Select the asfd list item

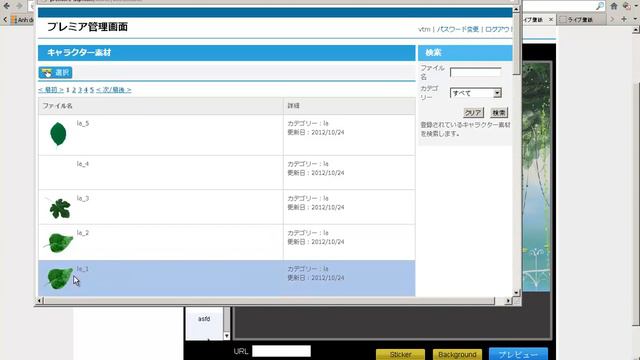click(x=204, y=319)
